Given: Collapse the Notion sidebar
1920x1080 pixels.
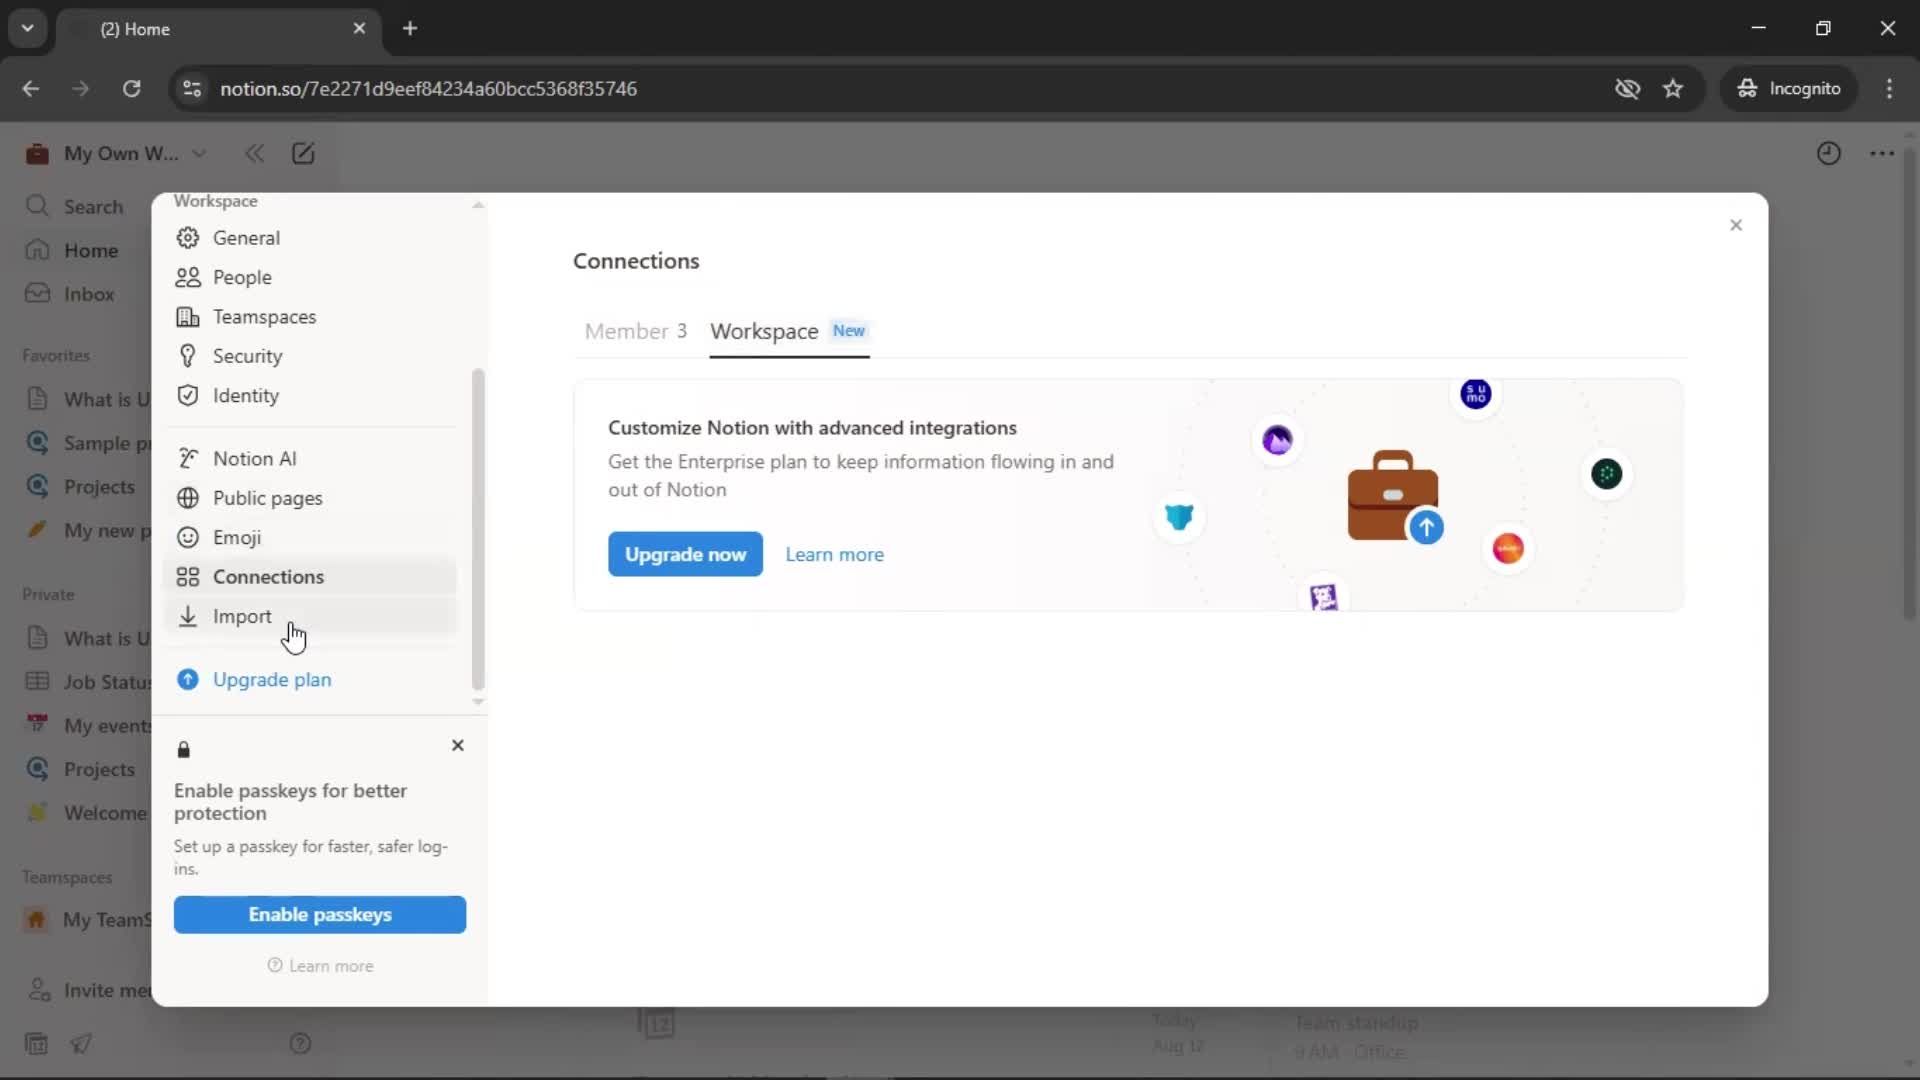Looking at the screenshot, I should tap(254, 153).
